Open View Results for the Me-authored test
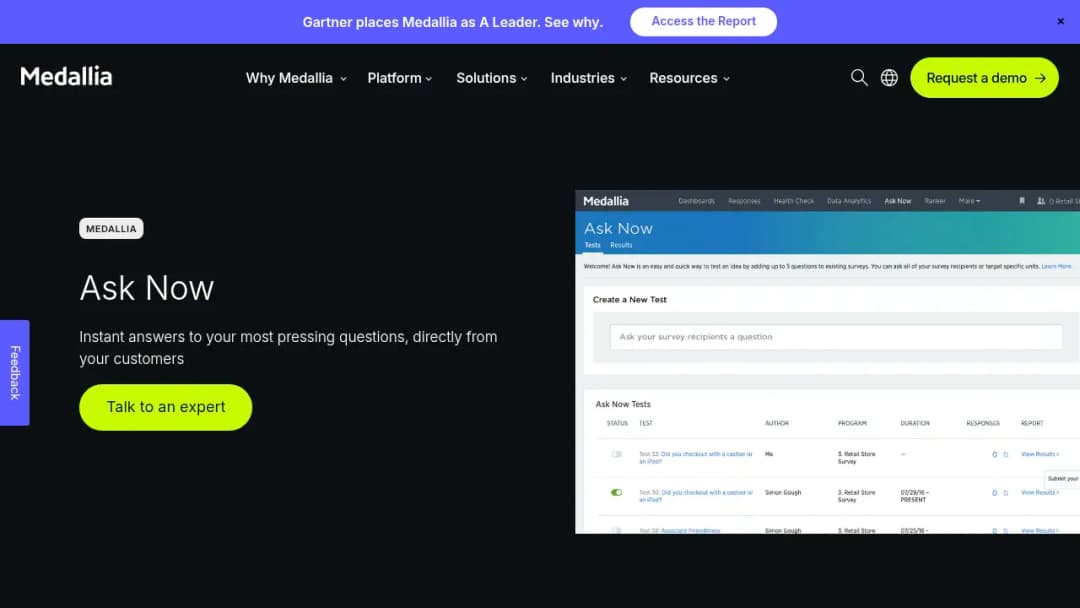The width and height of the screenshot is (1080, 608). (1039, 454)
